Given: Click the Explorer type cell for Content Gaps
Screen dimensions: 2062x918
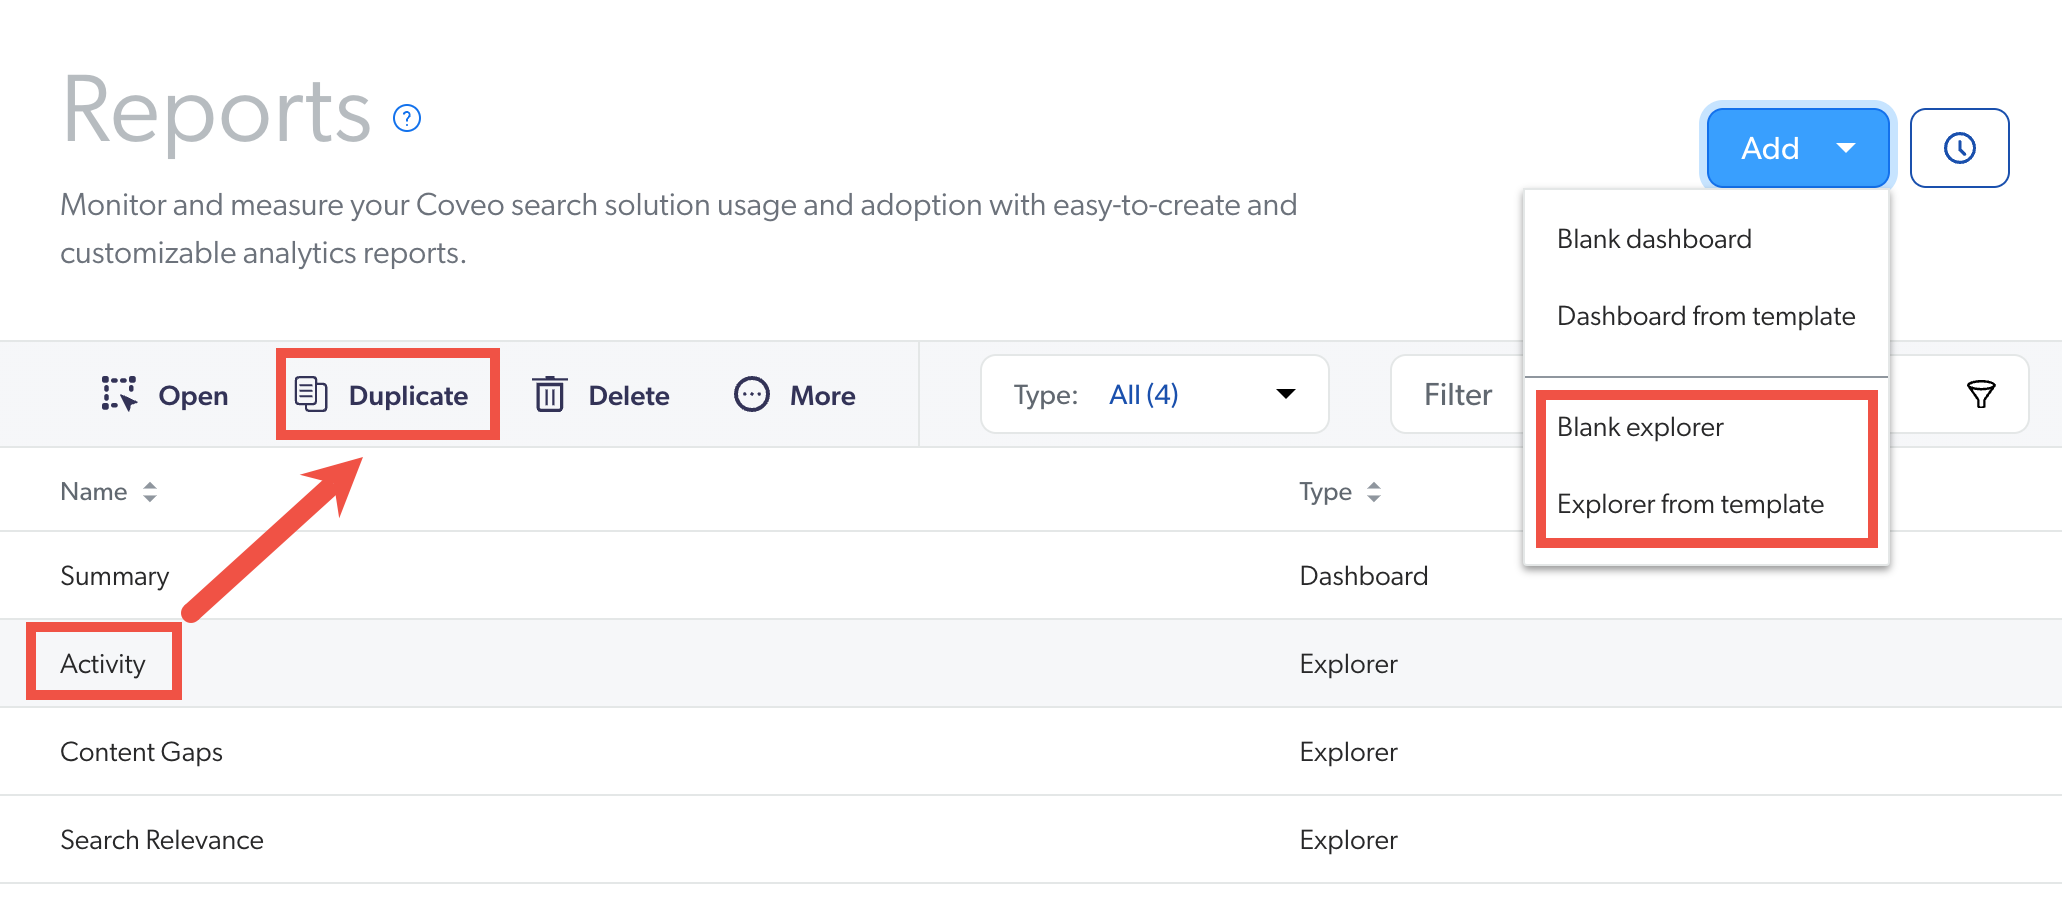Looking at the screenshot, I should (1348, 752).
